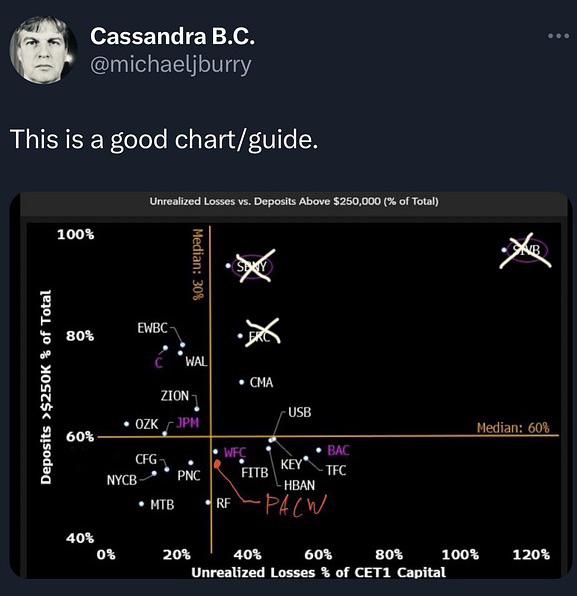Image resolution: width=577 pixels, height=596 pixels.
Task: Click the Median: 60% horizontal line label
Action: pos(513,428)
